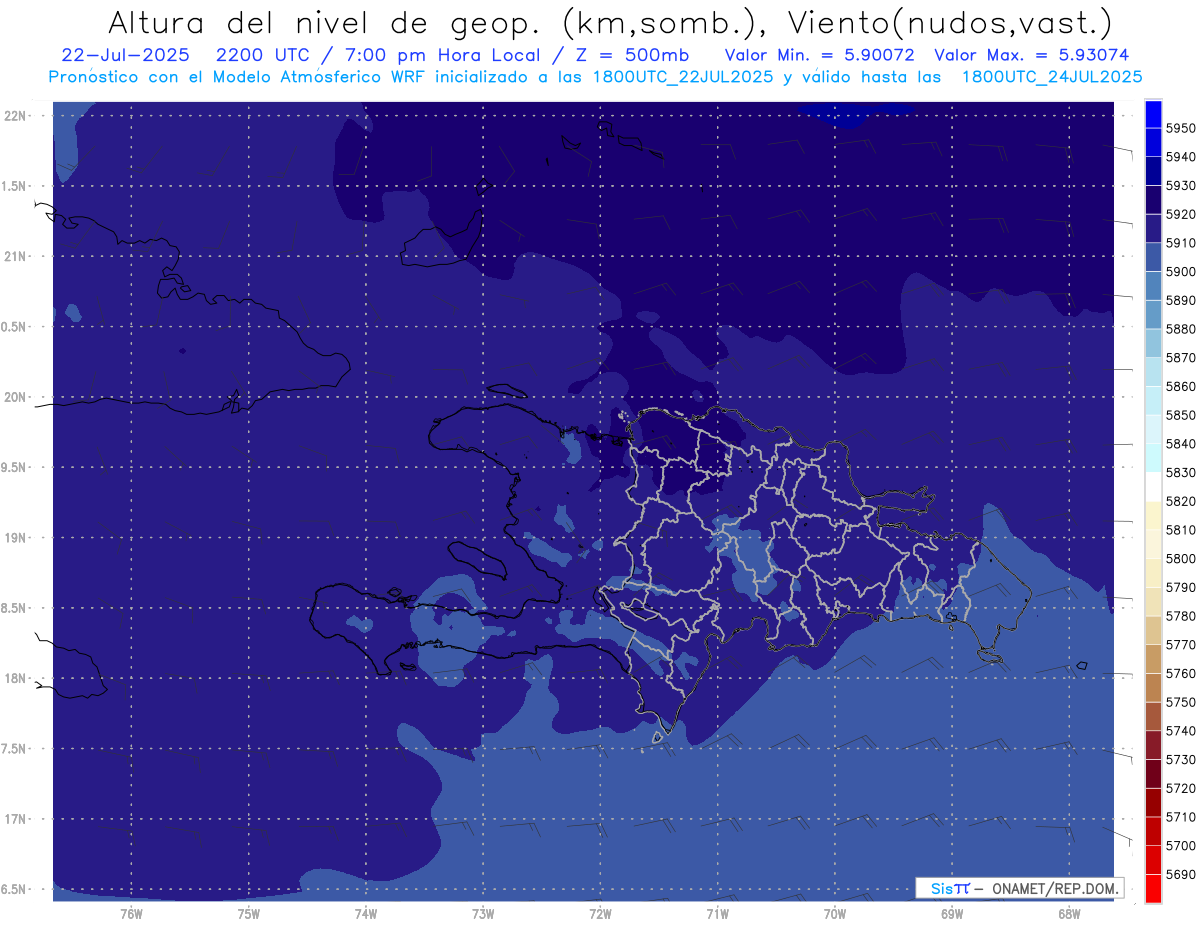Click the '73W' longitude label
The image size is (1200, 927).
click(483, 913)
